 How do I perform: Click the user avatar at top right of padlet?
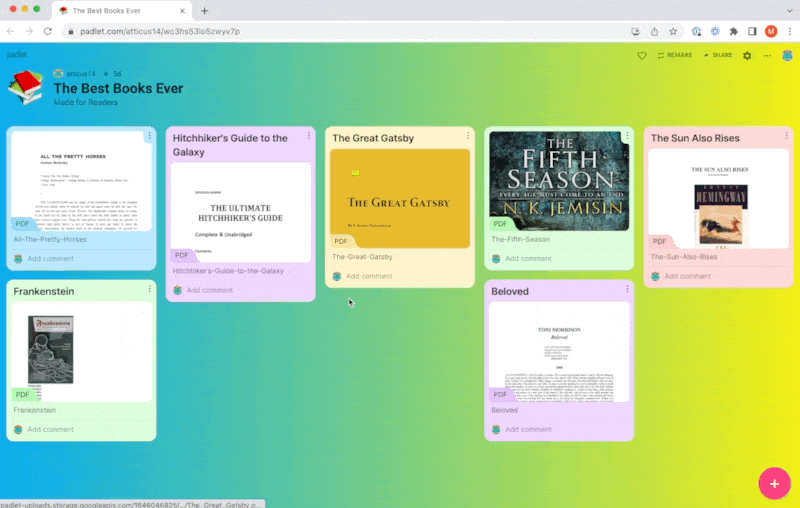pyautogui.click(x=787, y=55)
